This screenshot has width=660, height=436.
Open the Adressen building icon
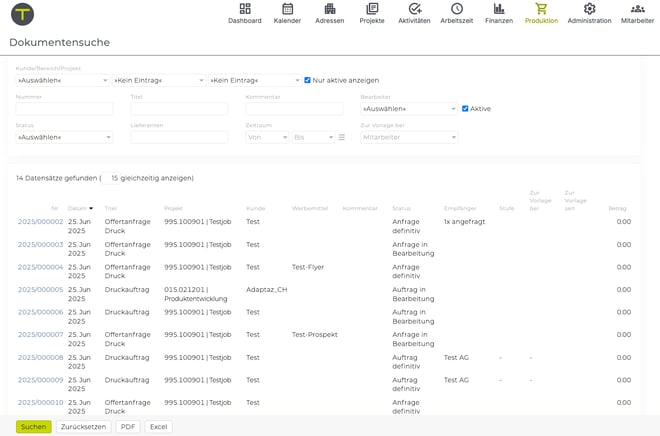coord(330,9)
